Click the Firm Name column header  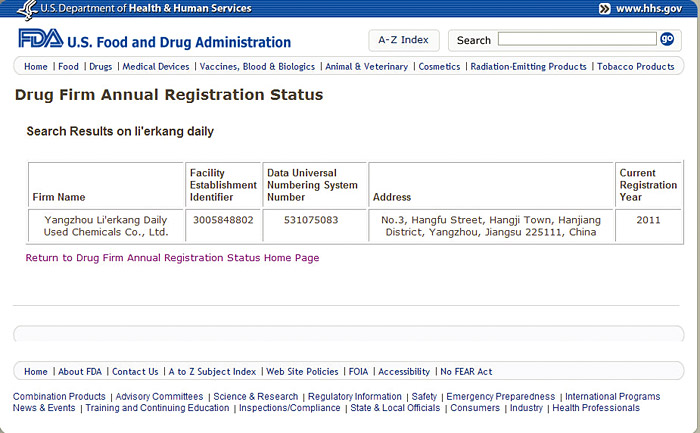(59, 197)
